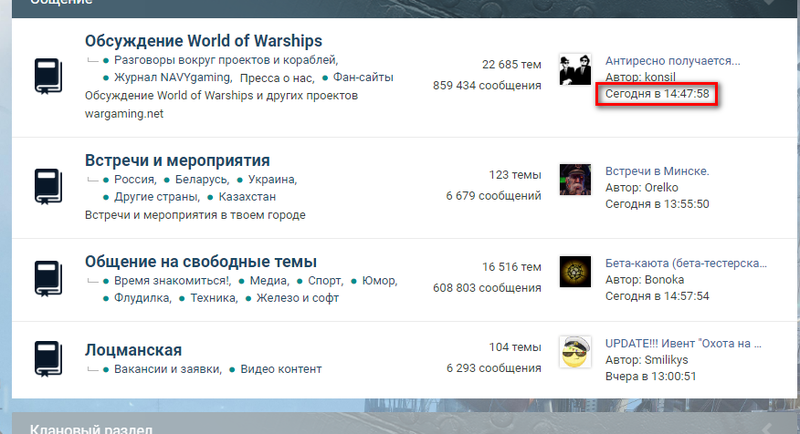Open Техника subforum
Viewport: 800px width, 434px height.
point(214,298)
